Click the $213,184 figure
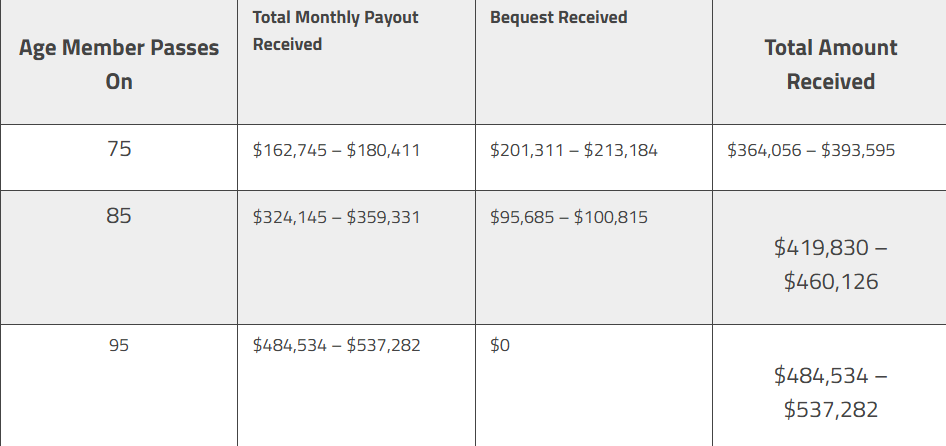The width and height of the screenshot is (946, 446). pos(621,150)
